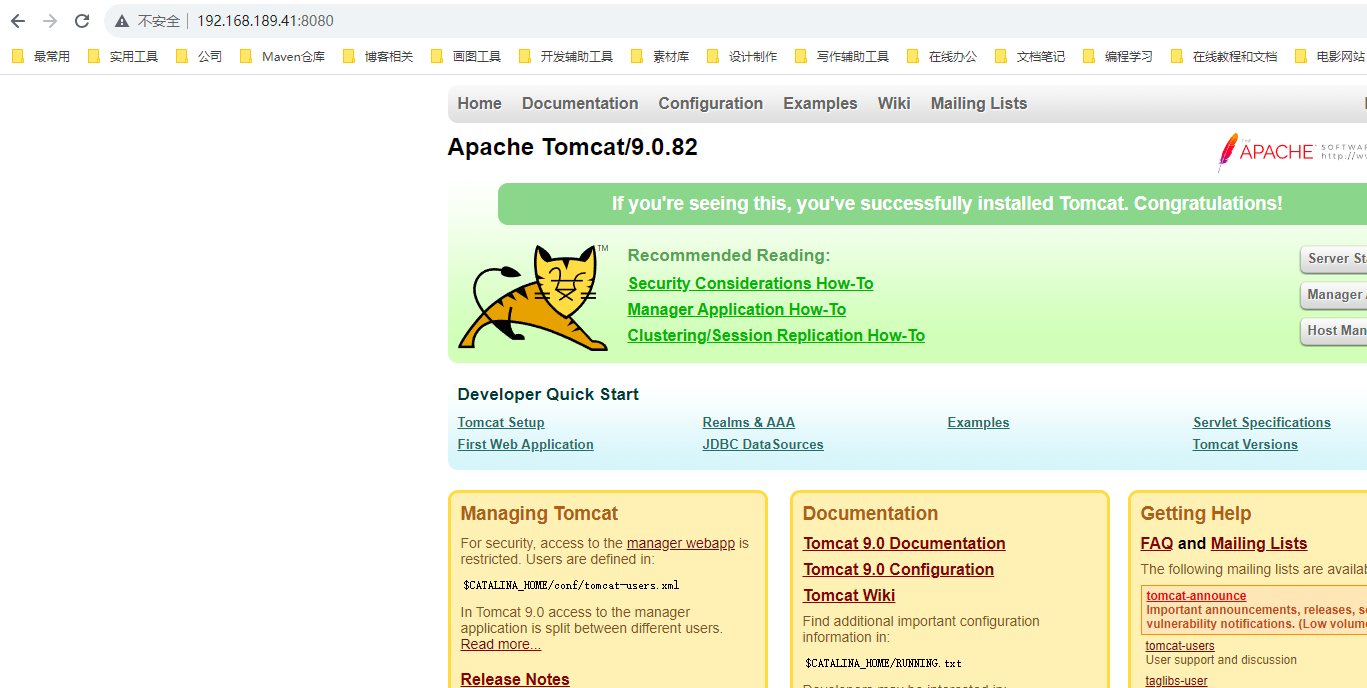
Task: Open the Documentation navigation item
Action: (x=580, y=103)
